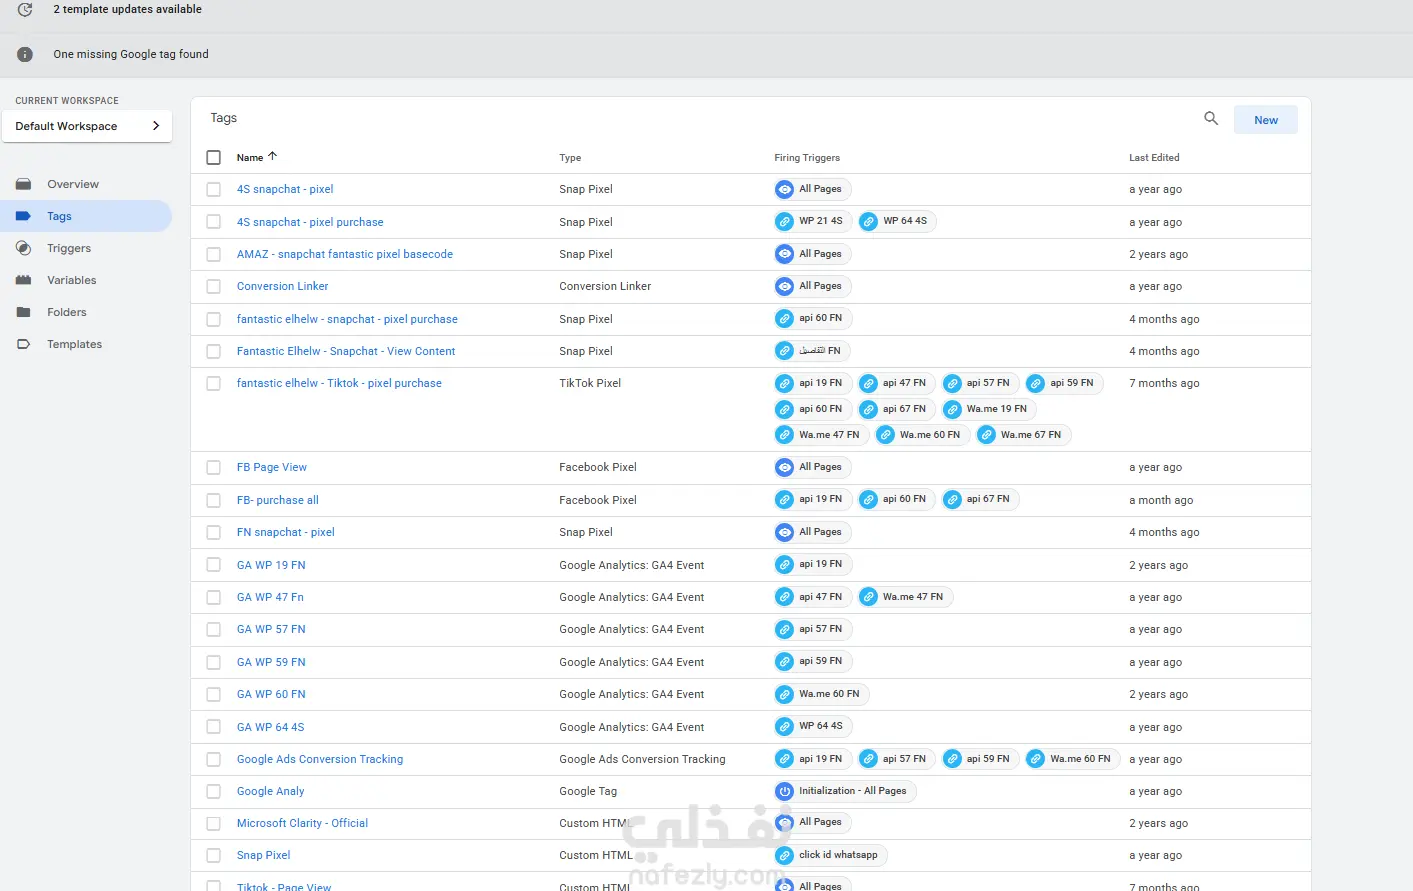The width and height of the screenshot is (1413, 891).
Task: Click the Triggers target icon in sidebar
Action: 24,248
